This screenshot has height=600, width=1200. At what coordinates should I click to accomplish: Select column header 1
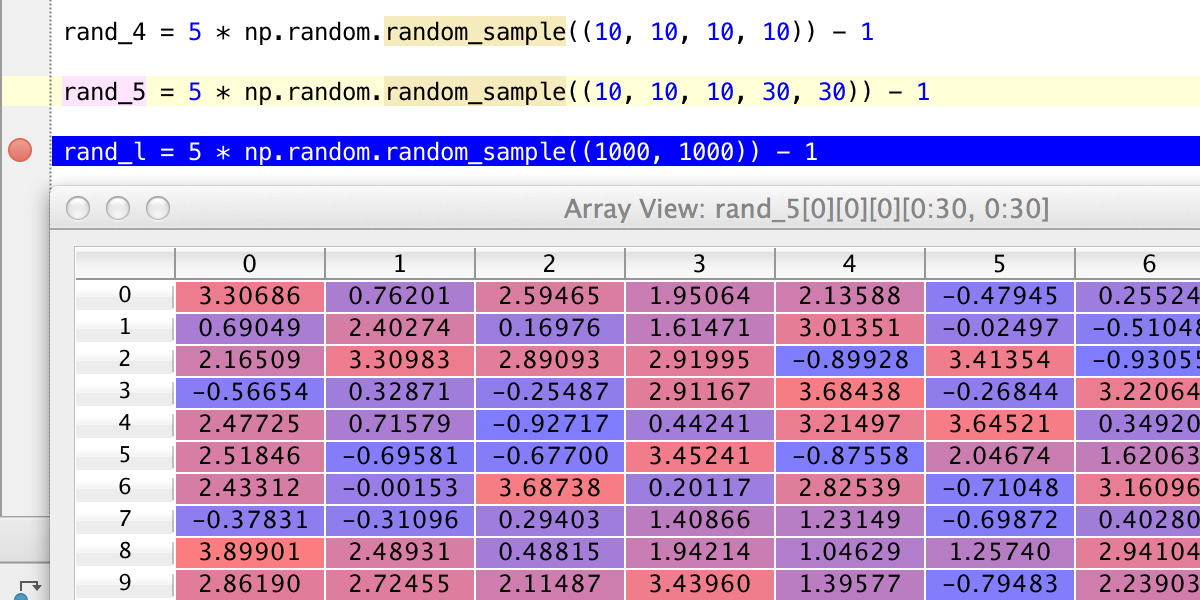pos(400,264)
